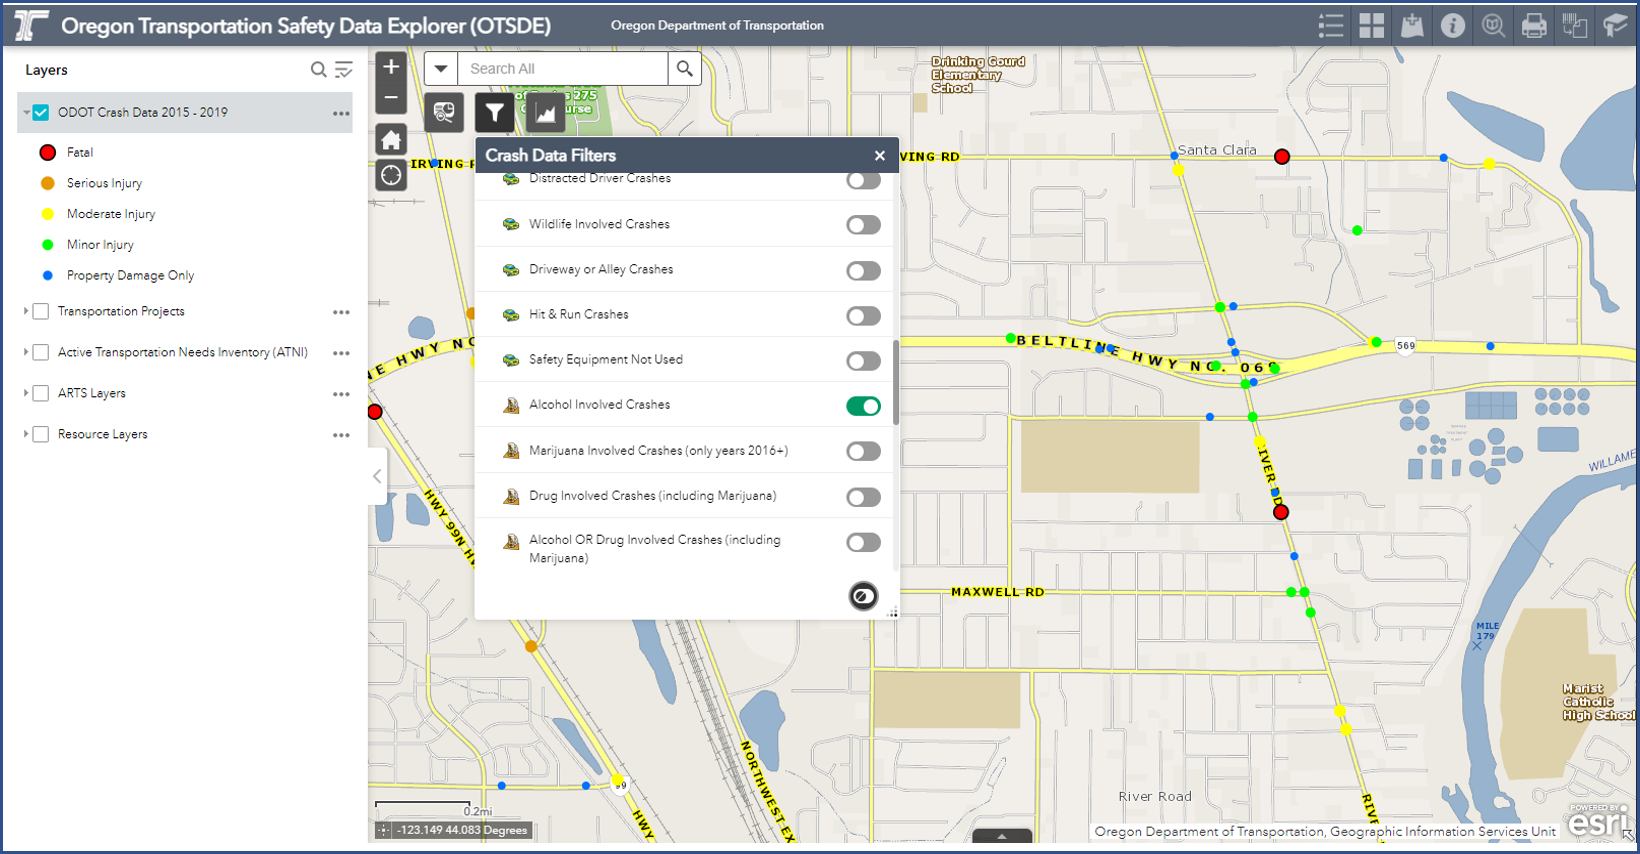Image resolution: width=1640 pixels, height=854 pixels.
Task: Open the crash report query widget
Action: (x=444, y=112)
